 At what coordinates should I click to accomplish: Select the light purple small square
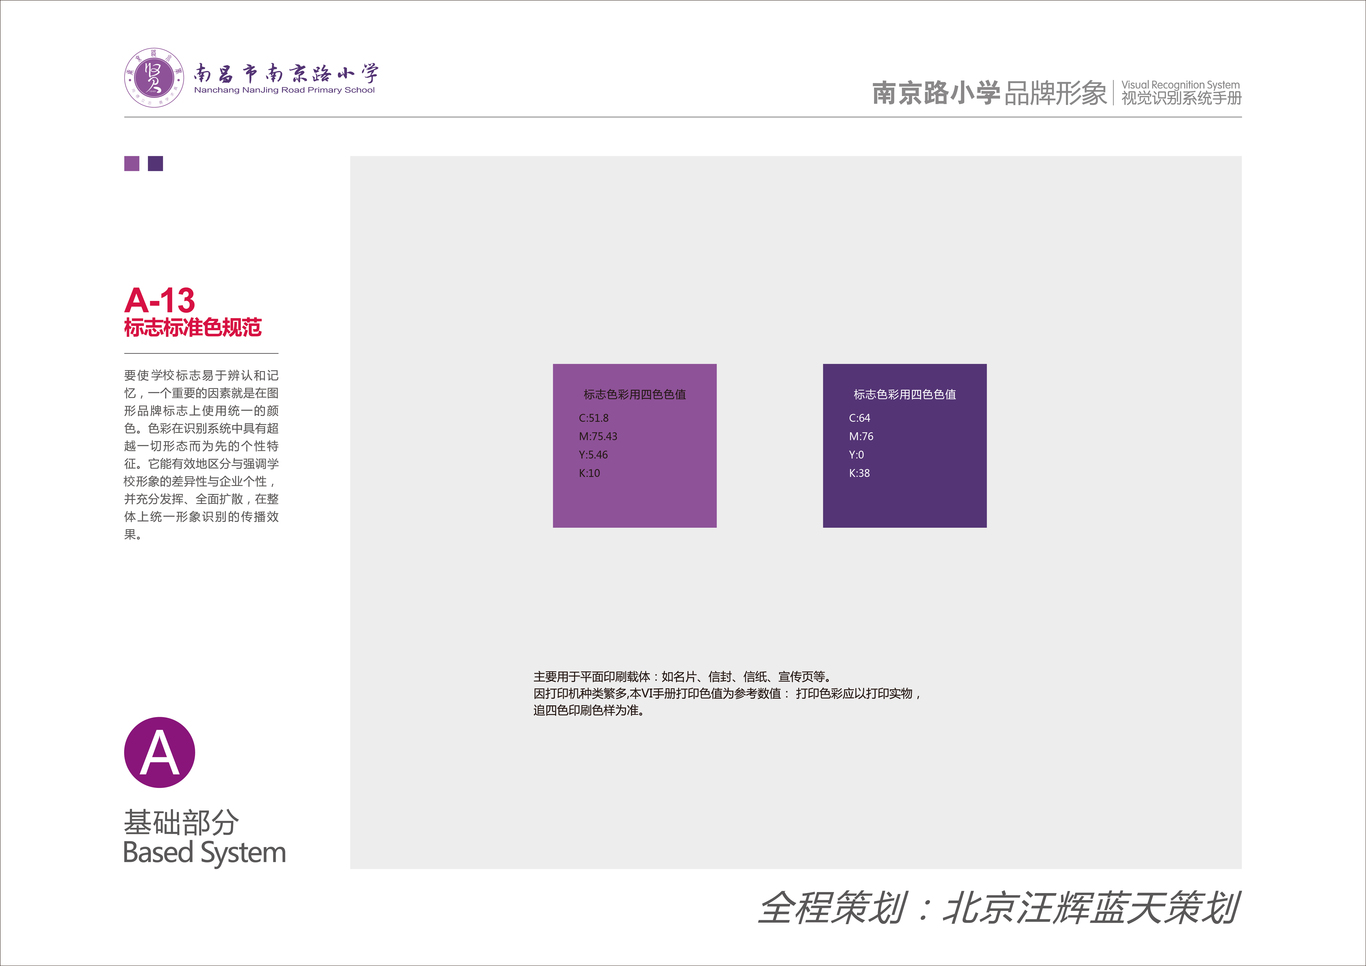pyautogui.click(x=132, y=164)
